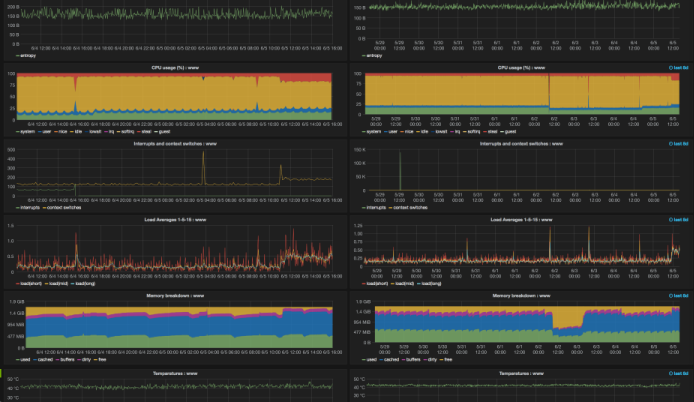Toggle cached series in last 8d Memory legend
This screenshot has width=694, height=402.
coord(389,359)
